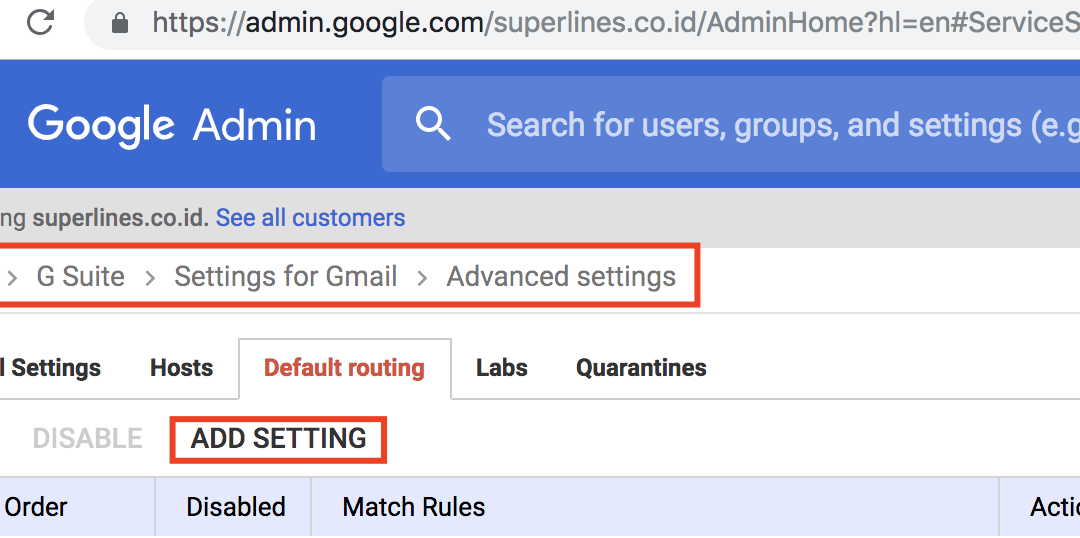
Task: Reload the page with the browser refresh icon
Action: [40, 22]
